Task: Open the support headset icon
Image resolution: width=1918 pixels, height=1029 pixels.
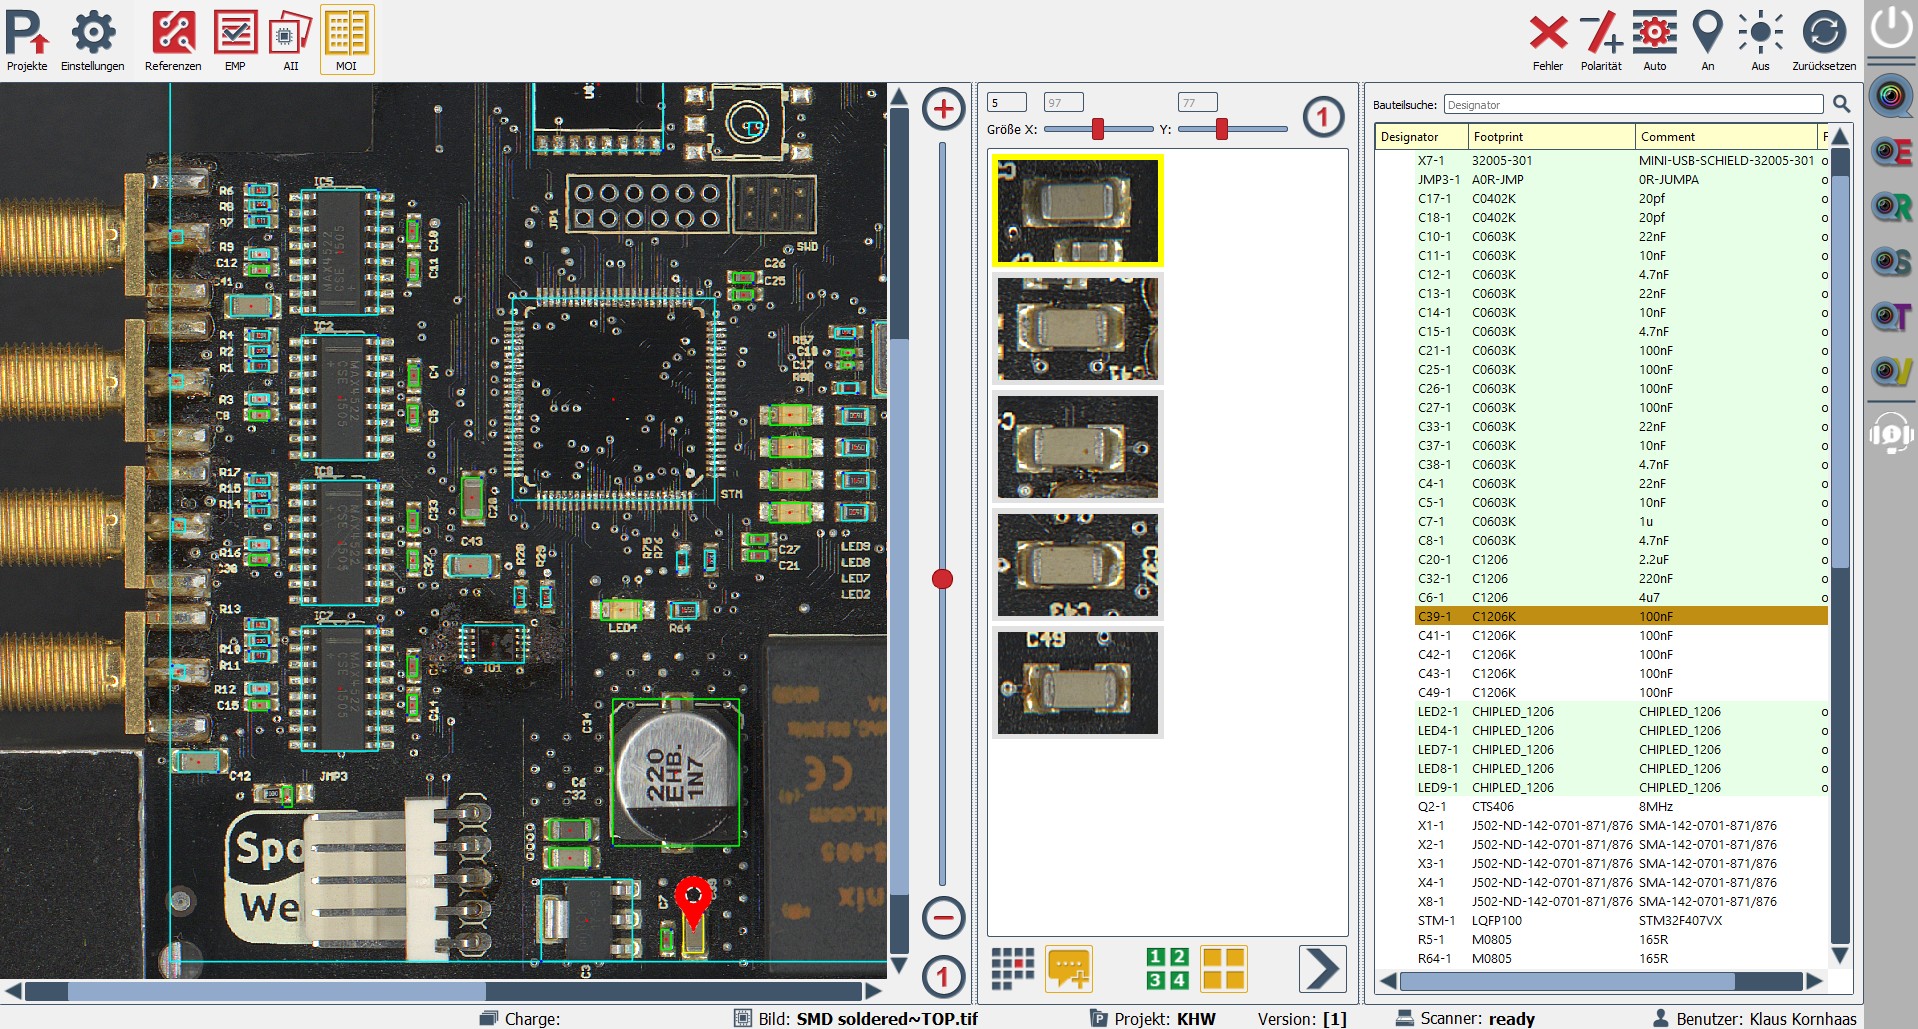Action: pyautogui.click(x=1891, y=433)
